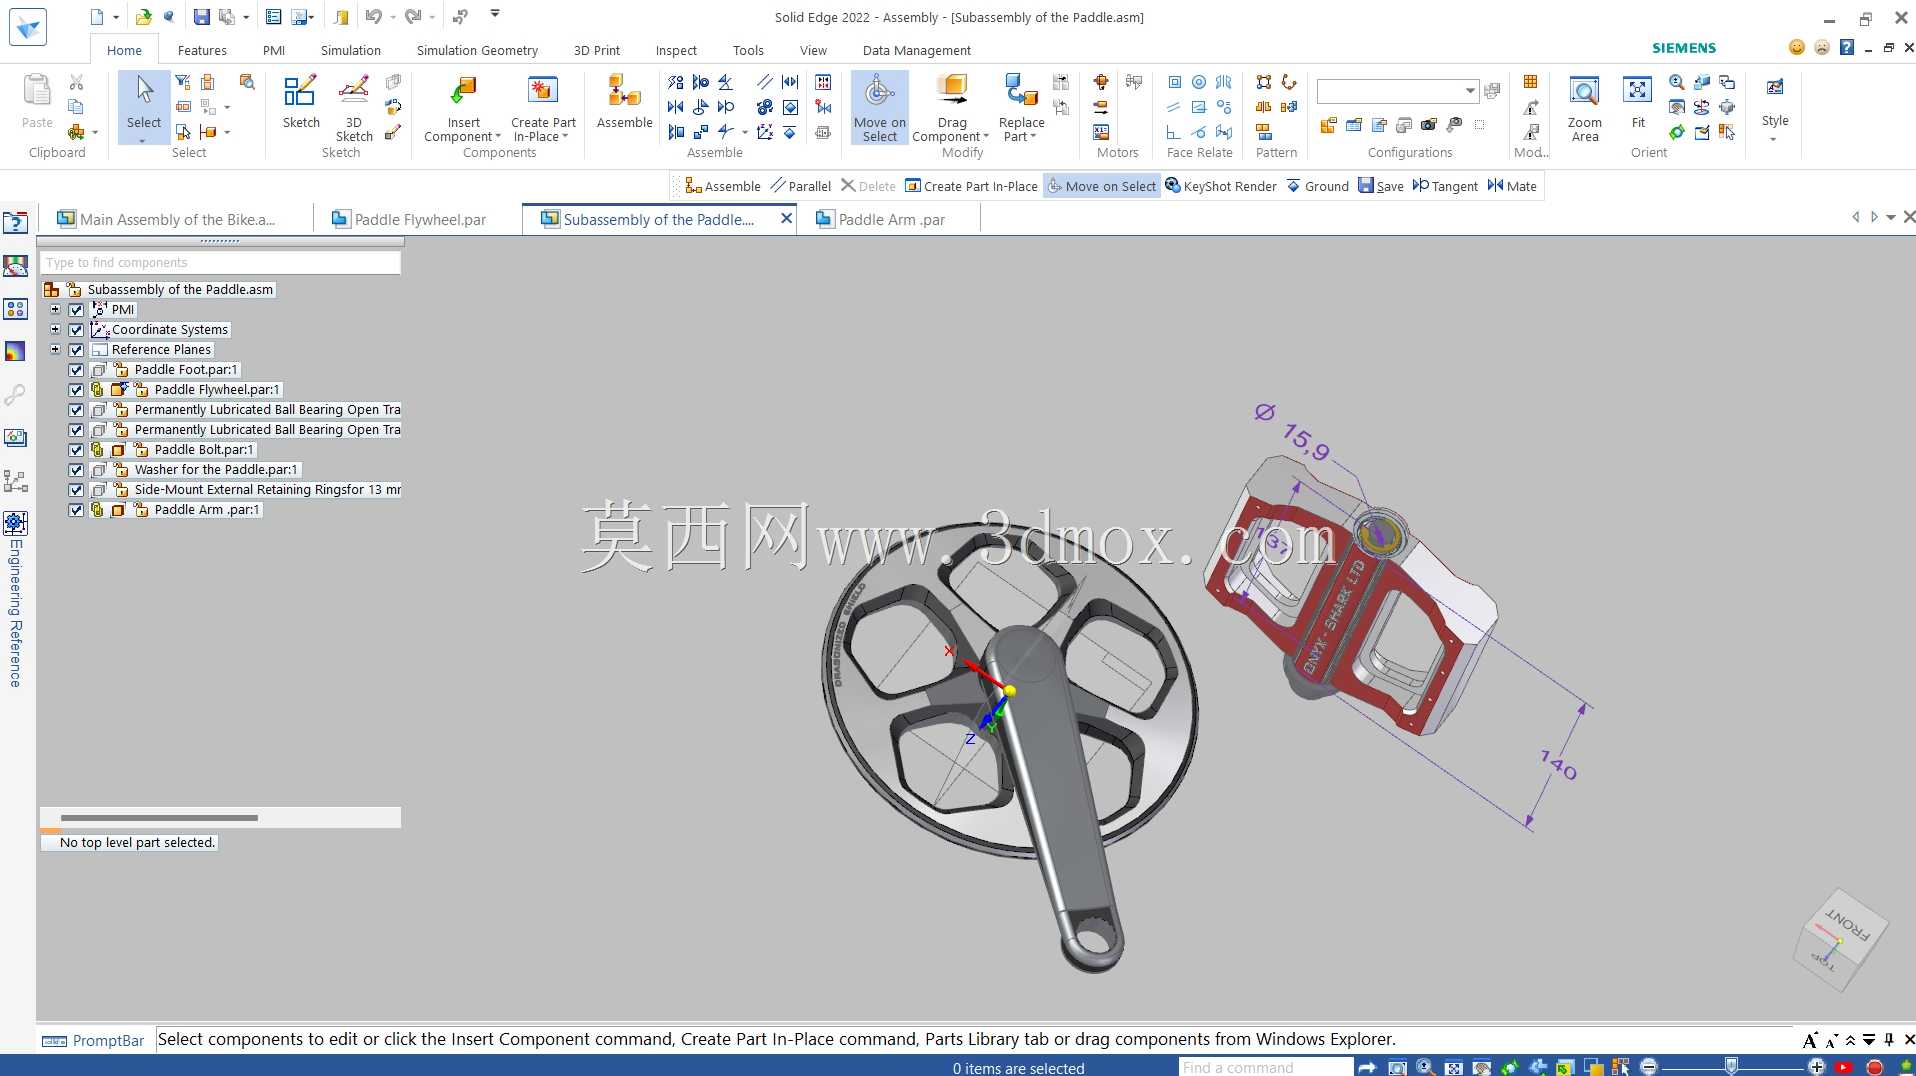Viewport: 1916px width, 1076px height.
Task: Click Move on Select in command bar
Action: point(1102,186)
